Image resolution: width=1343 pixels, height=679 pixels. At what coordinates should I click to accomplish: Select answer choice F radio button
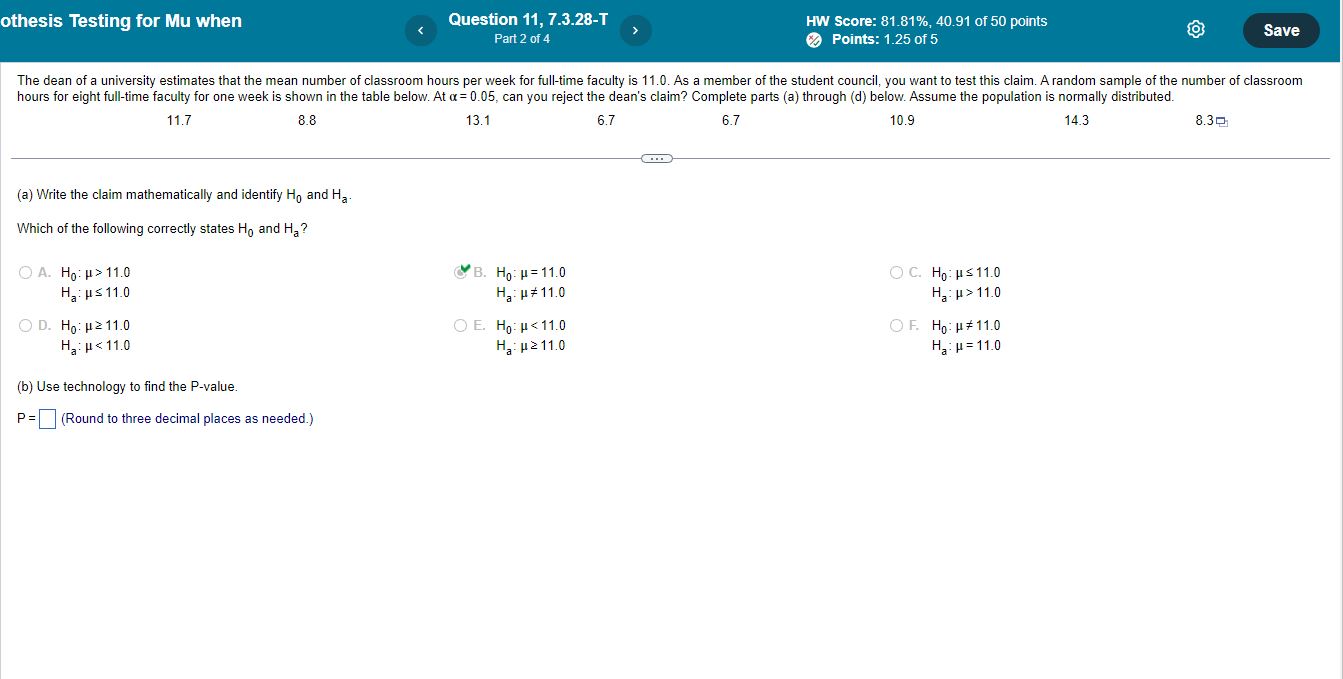pyautogui.click(x=896, y=324)
